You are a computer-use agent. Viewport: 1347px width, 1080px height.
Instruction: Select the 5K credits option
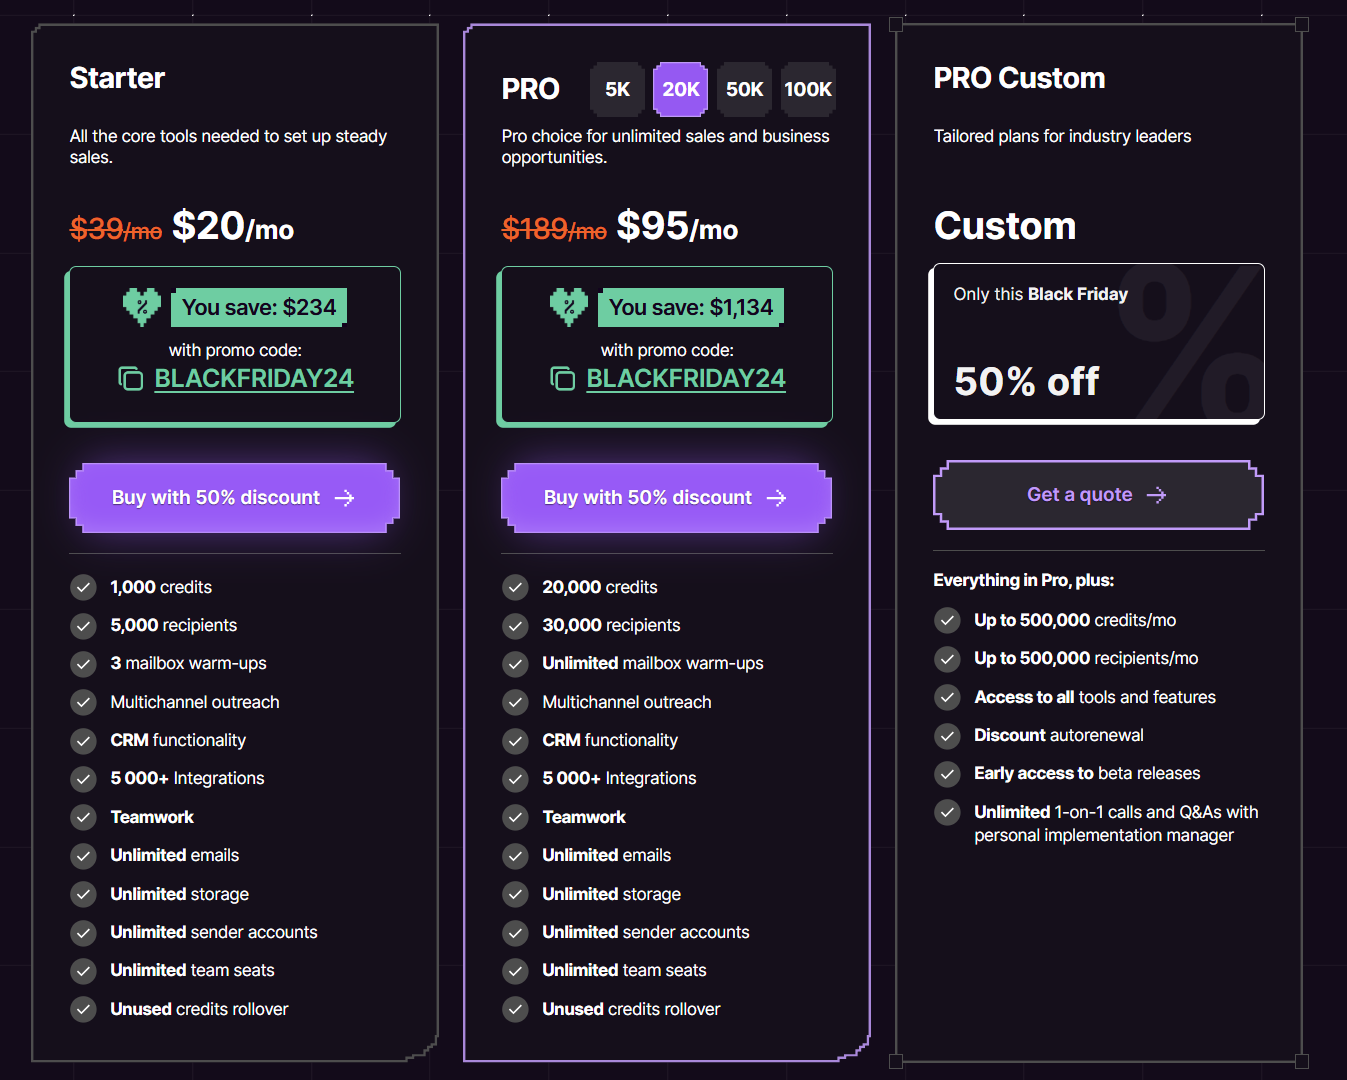click(x=617, y=89)
